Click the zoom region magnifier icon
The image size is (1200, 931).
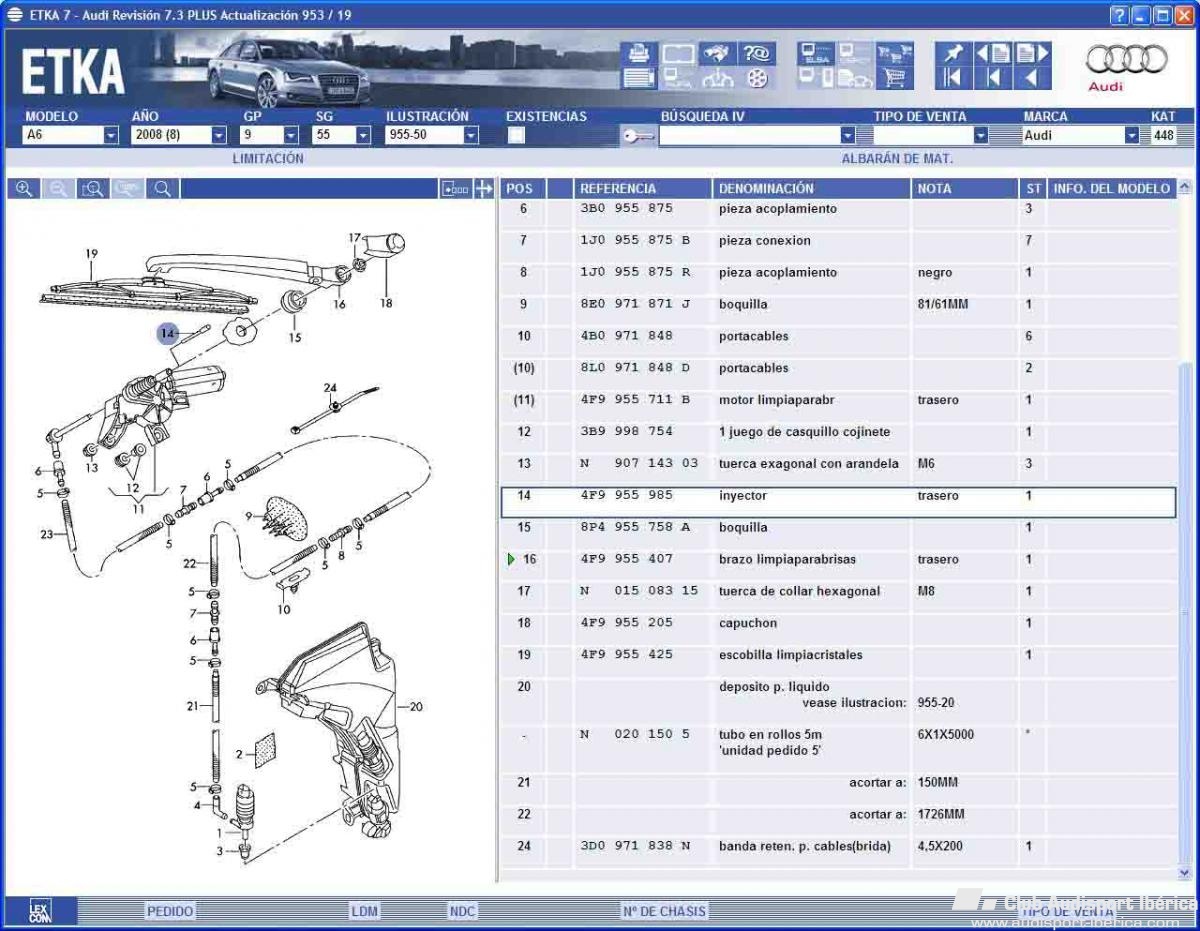[92, 188]
